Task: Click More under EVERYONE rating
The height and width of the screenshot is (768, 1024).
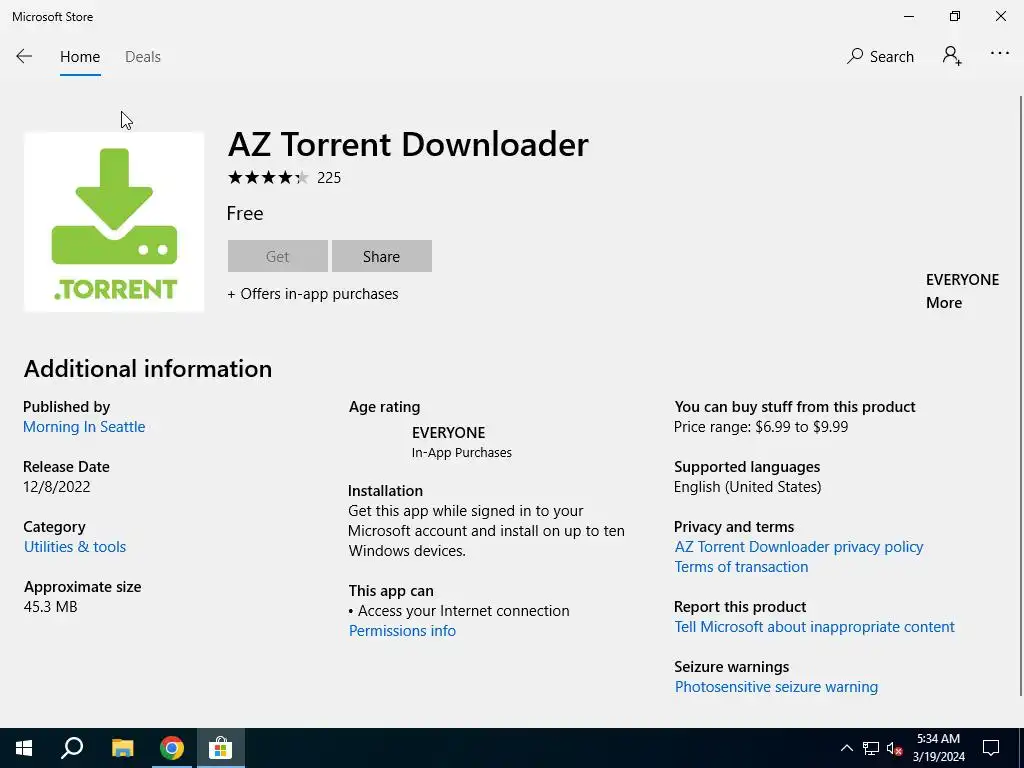Action: (x=944, y=303)
